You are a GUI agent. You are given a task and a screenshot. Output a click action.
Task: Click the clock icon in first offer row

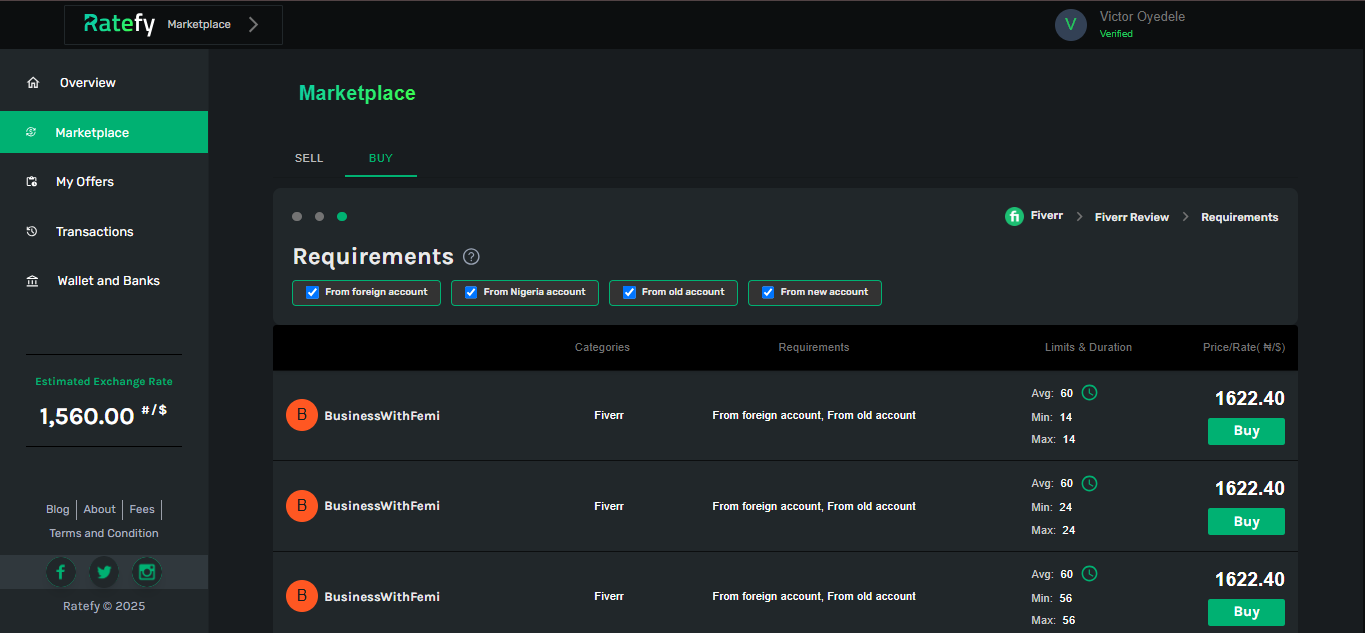1090,393
